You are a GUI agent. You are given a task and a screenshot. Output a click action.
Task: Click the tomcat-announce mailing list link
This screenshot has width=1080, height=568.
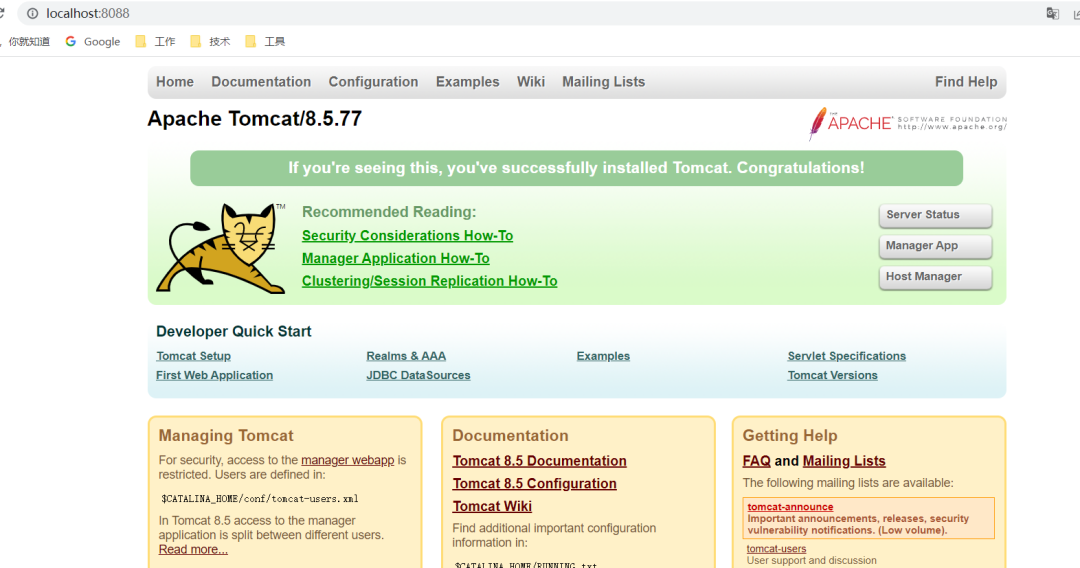[790, 507]
